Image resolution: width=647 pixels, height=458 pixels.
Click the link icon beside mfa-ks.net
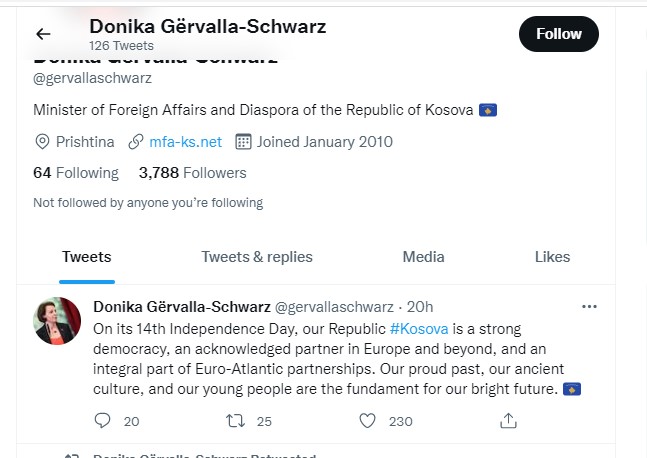click(x=137, y=142)
